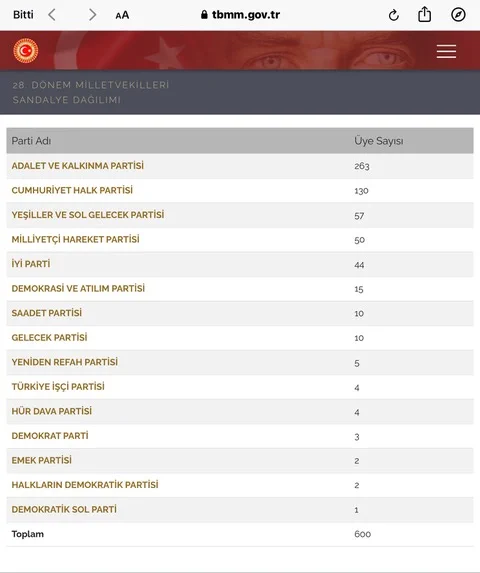Reload the page with refresh icon
Screen dimensions: 480x573
(393, 15)
